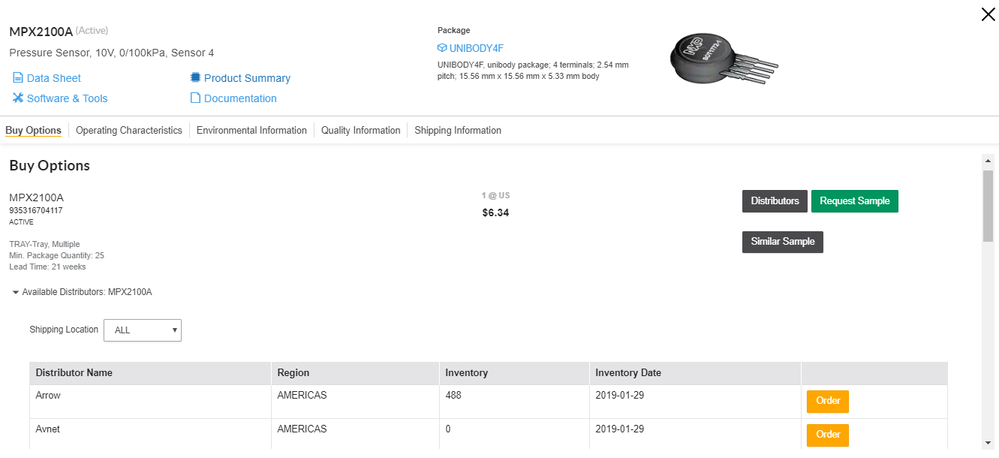
Task: Switch to Operating Characteristics tab
Action: (x=129, y=131)
